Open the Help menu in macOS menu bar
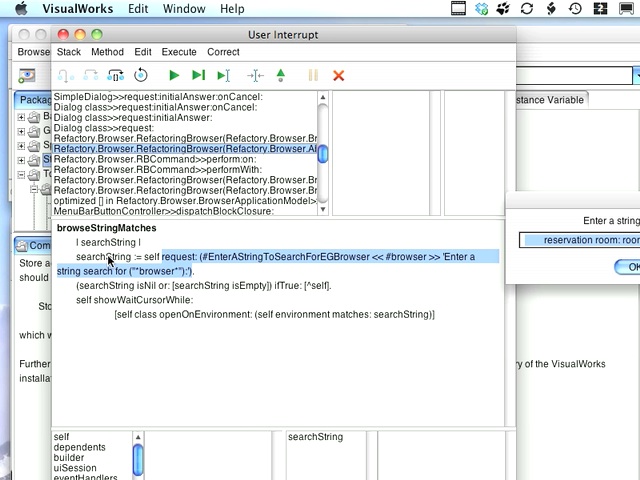This screenshot has height=480, width=640. pyautogui.click(x=232, y=9)
